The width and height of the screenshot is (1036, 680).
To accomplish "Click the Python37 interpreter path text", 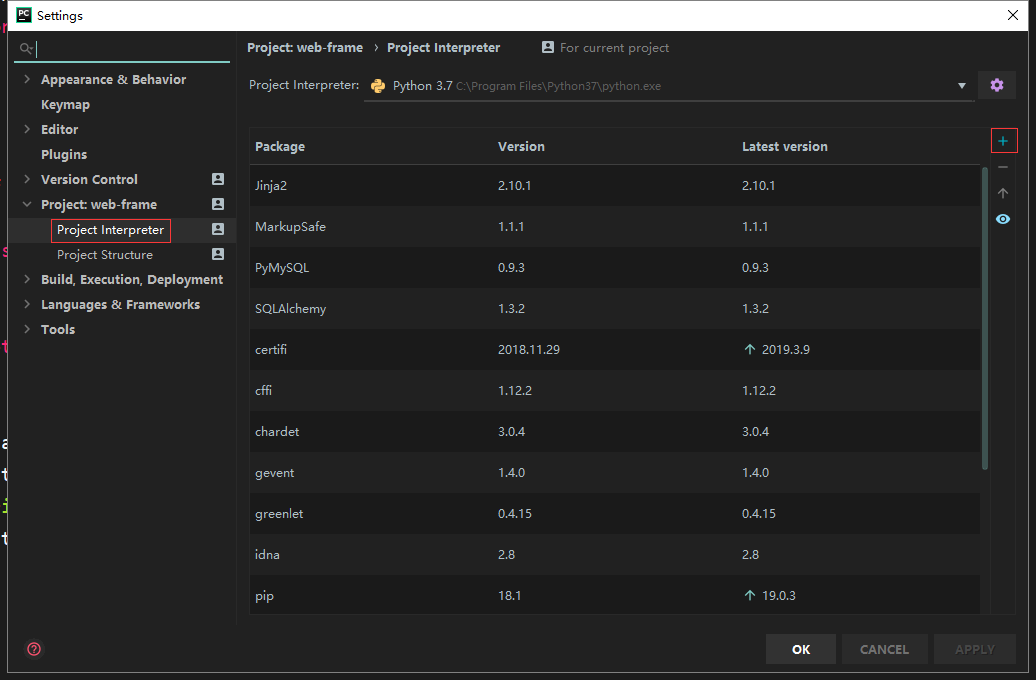I will coord(558,87).
